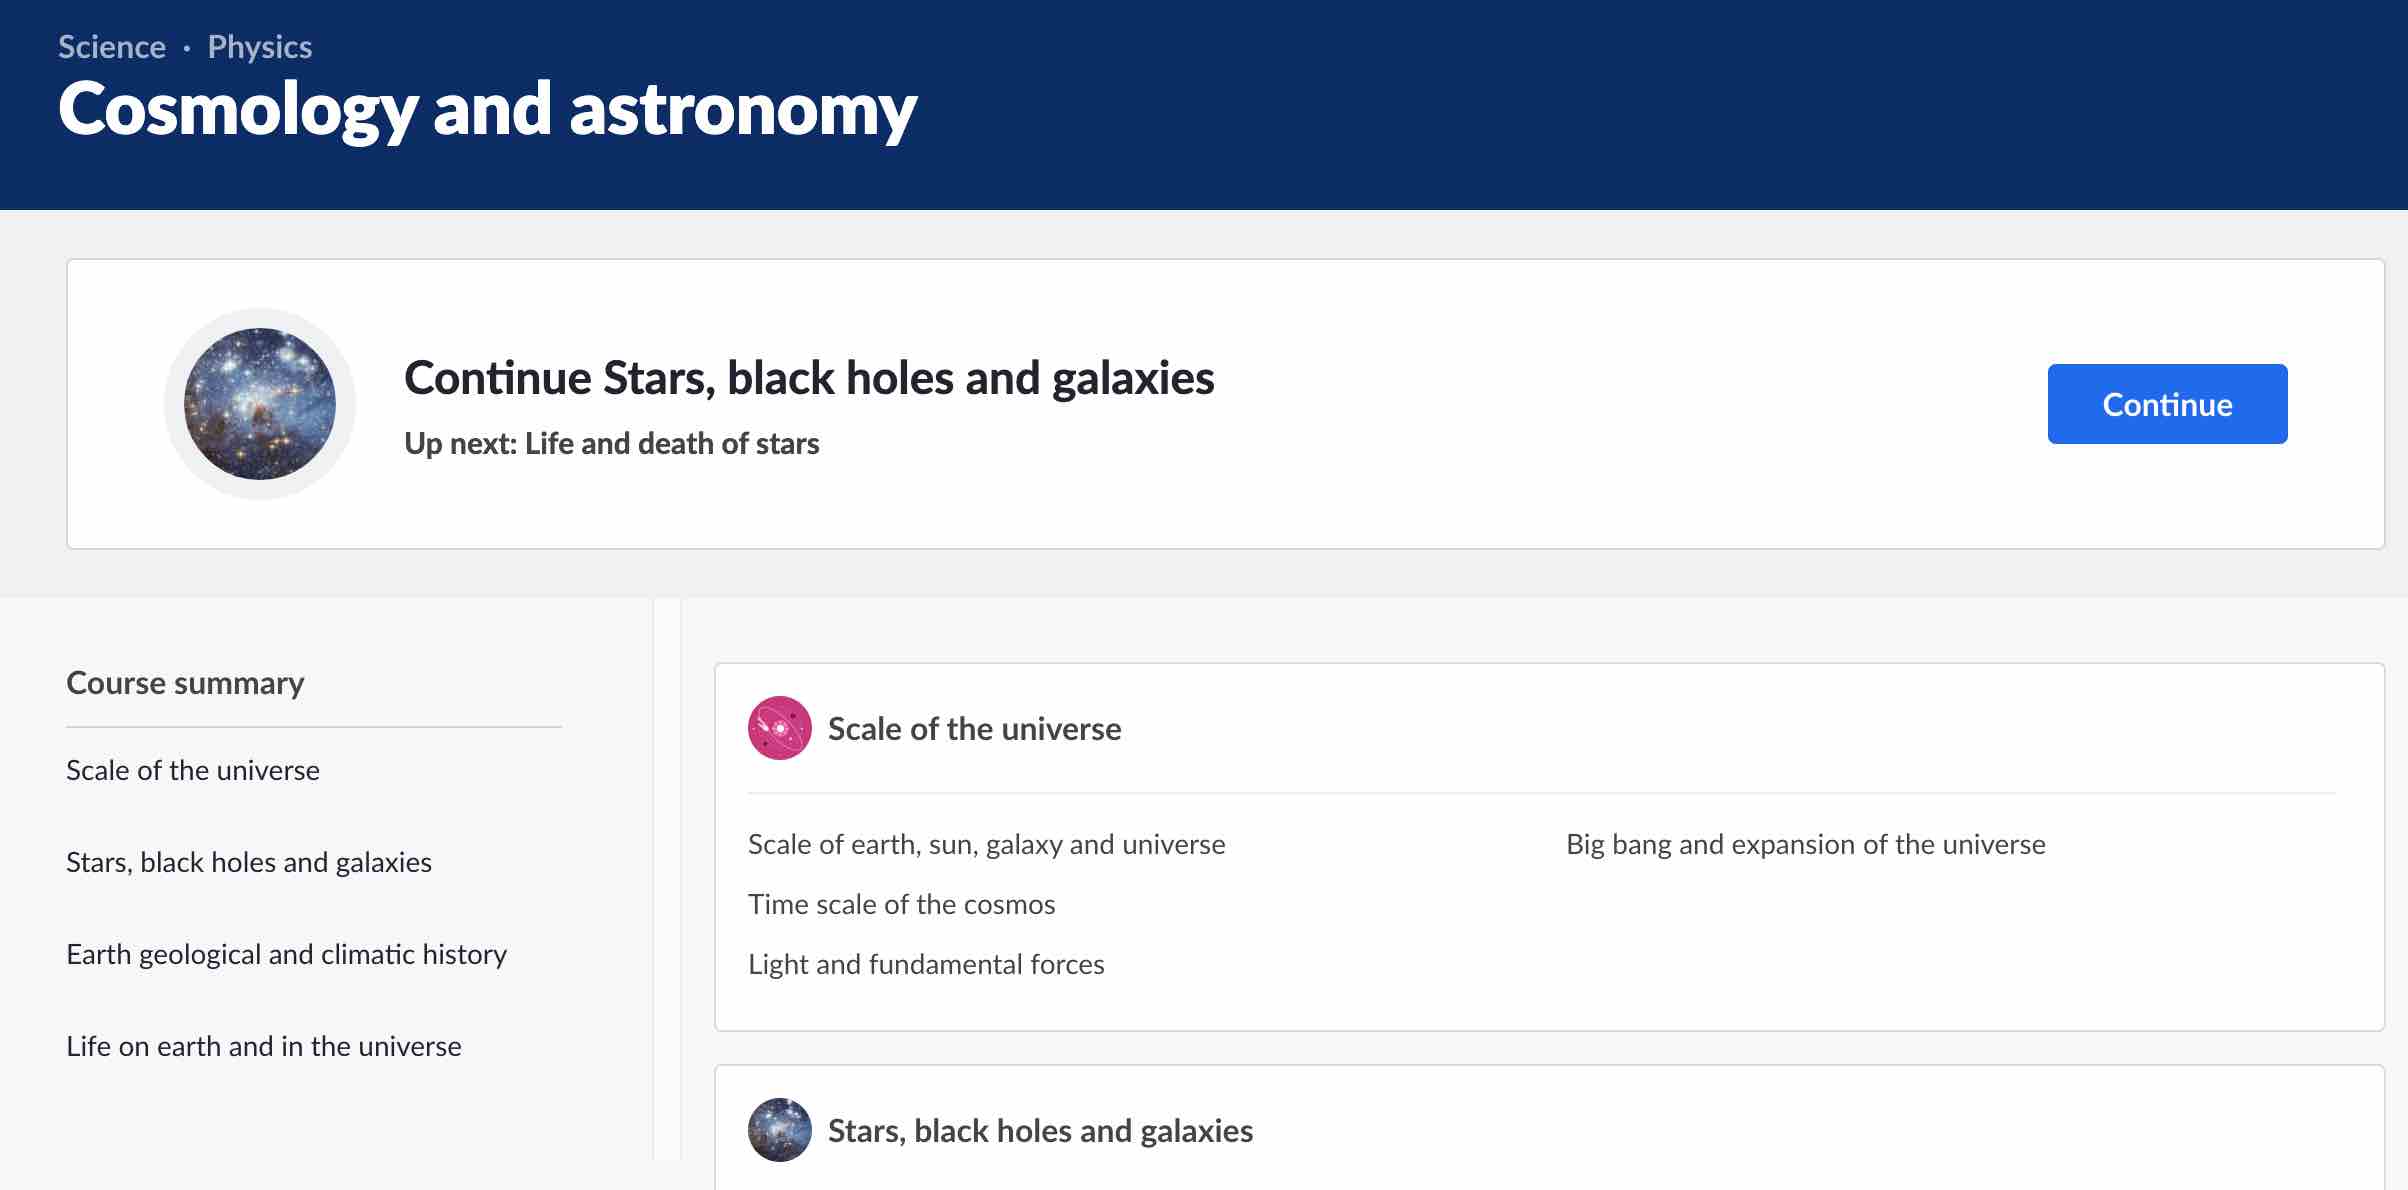
Task: Navigate to Life on earth and in the universe
Action: tap(264, 1046)
